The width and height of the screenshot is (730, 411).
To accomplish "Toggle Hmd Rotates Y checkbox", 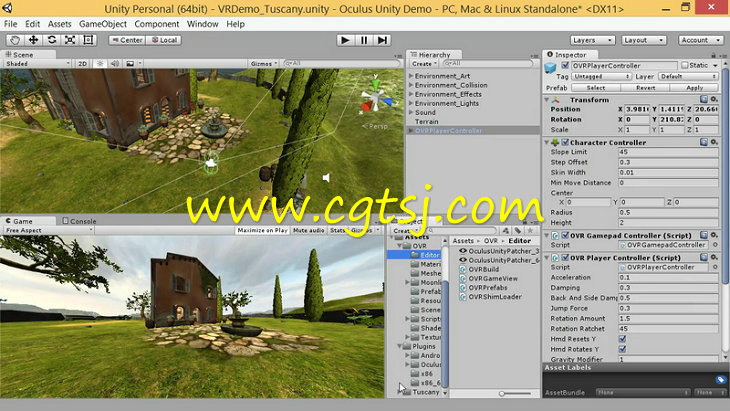I will pyautogui.click(x=622, y=349).
